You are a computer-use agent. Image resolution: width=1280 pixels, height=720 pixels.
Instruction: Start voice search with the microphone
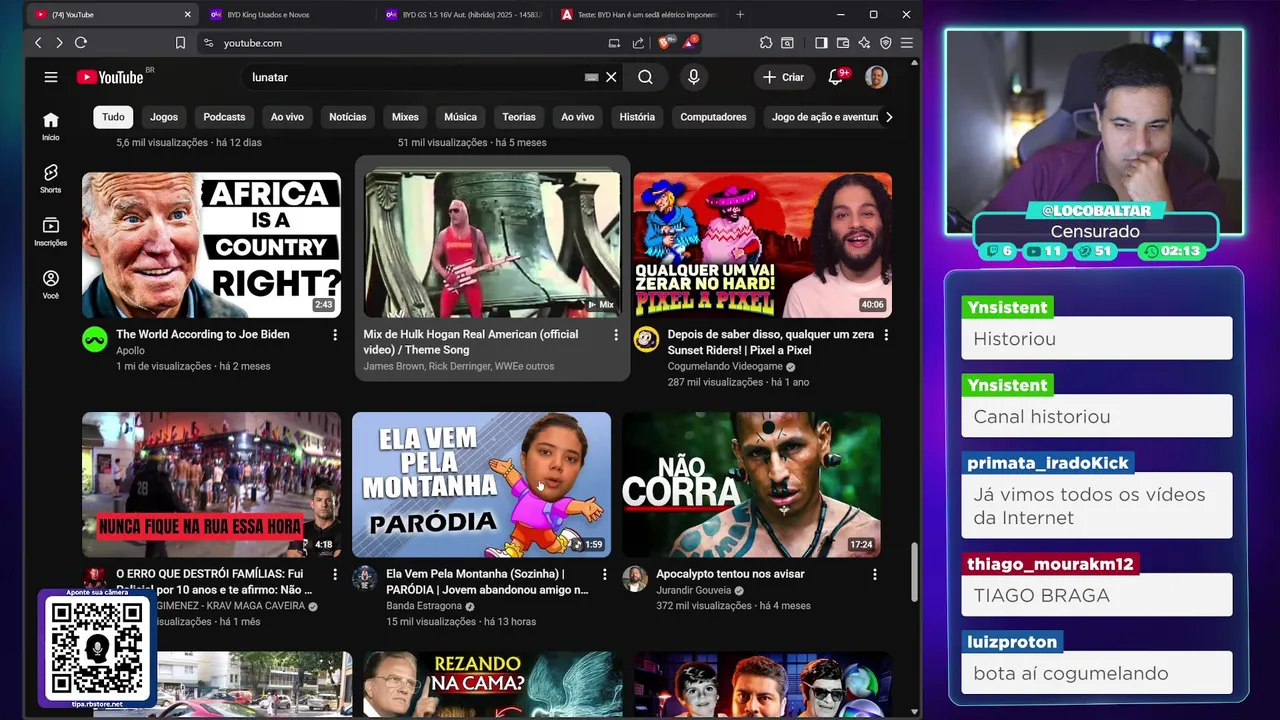[x=693, y=77]
